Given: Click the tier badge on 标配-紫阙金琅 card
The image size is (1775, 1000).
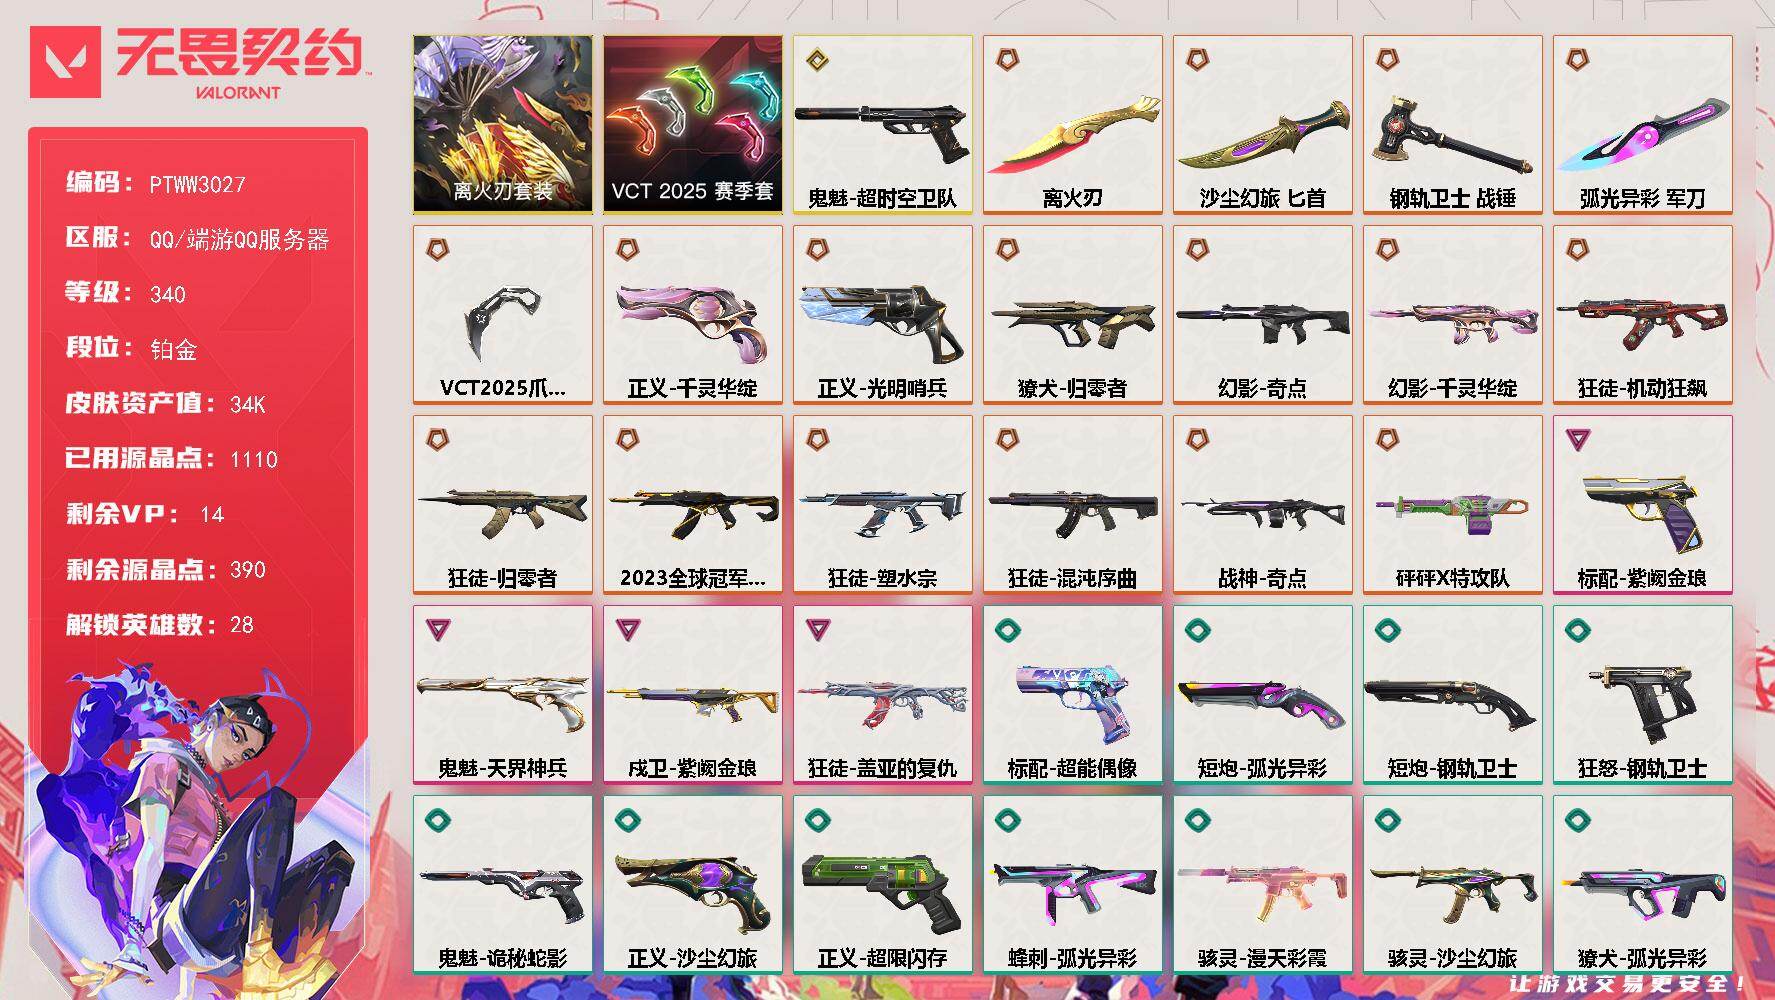Looking at the screenshot, I should tap(1578, 440).
